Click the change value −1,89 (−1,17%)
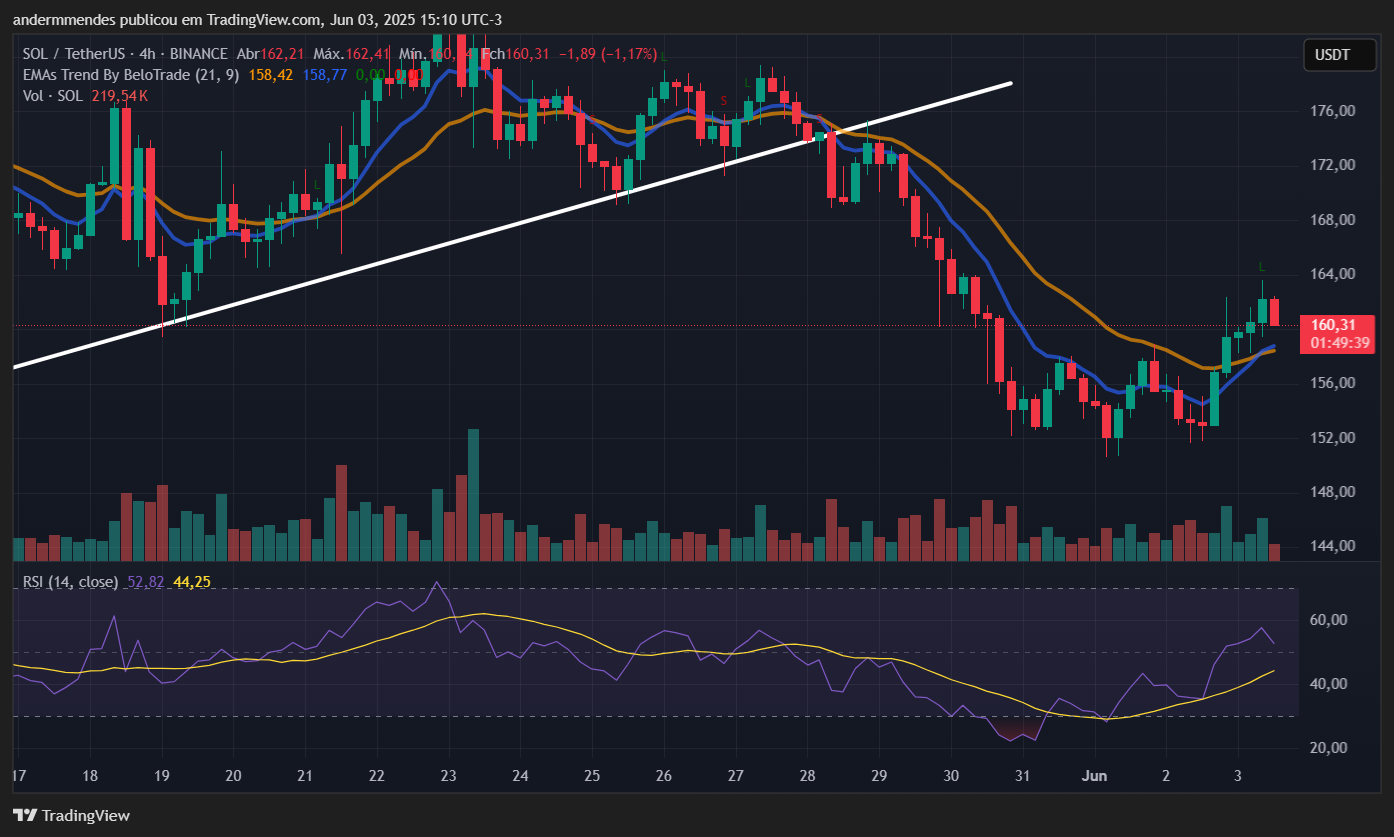This screenshot has height=837, width=1394. click(x=607, y=54)
